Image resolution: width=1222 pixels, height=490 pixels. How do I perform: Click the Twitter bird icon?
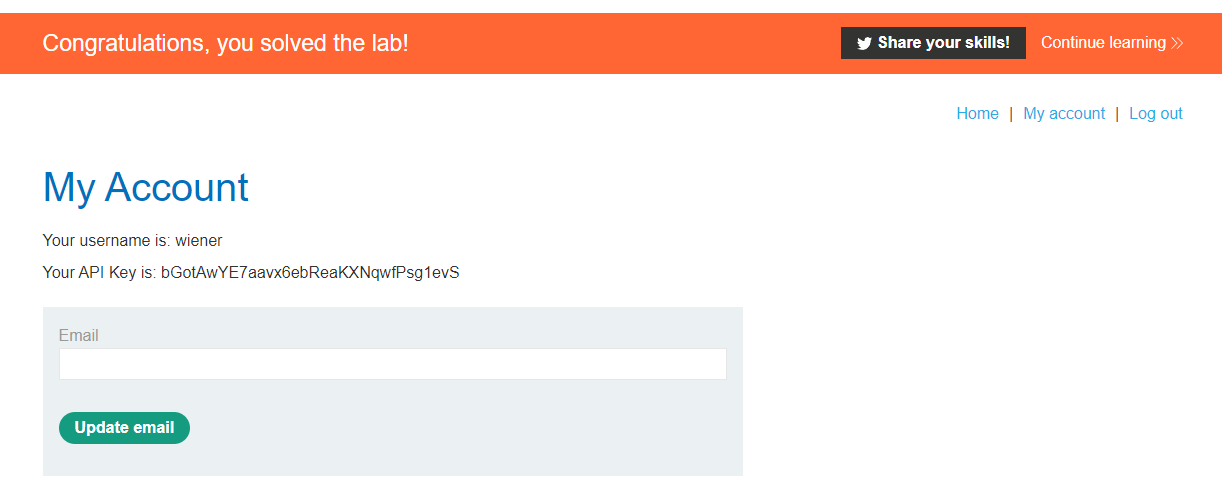864,44
